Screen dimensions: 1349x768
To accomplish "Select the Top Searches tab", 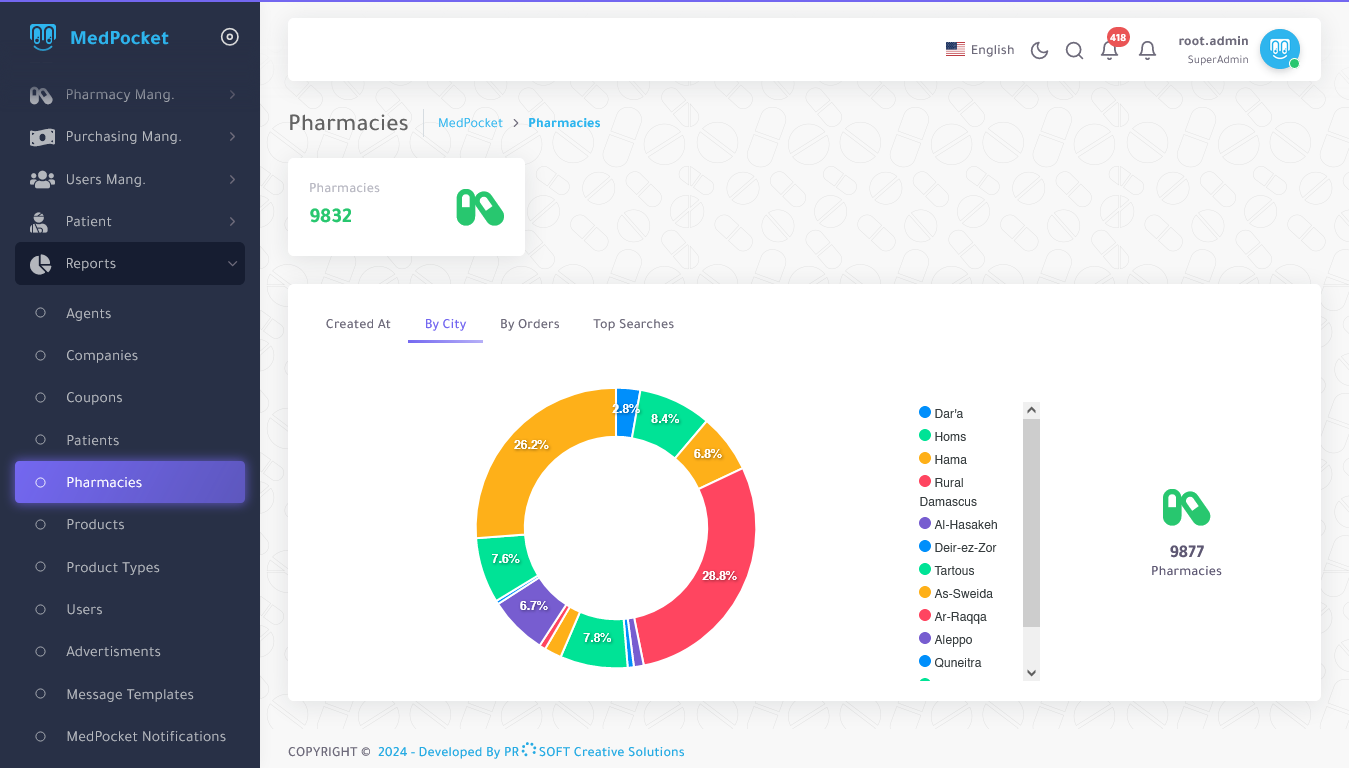I will 633,324.
